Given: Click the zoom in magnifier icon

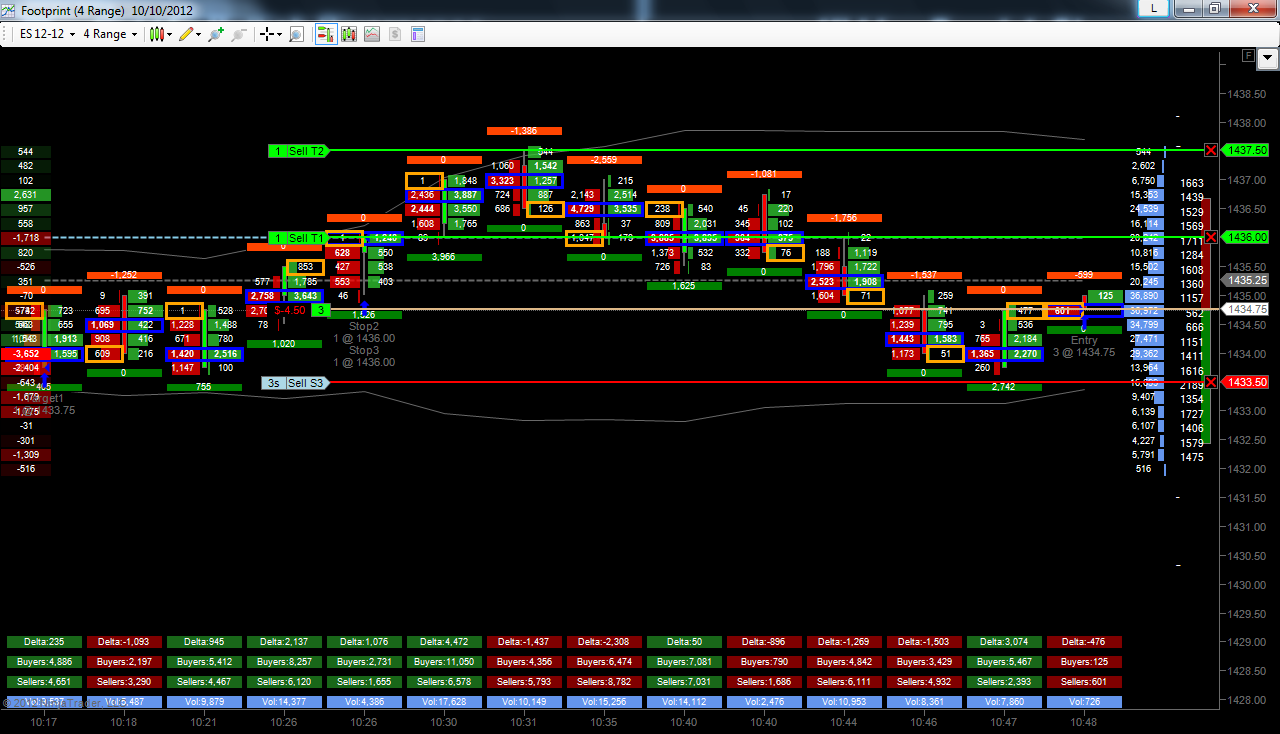Looking at the screenshot, I should pyautogui.click(x=217, y=34).
